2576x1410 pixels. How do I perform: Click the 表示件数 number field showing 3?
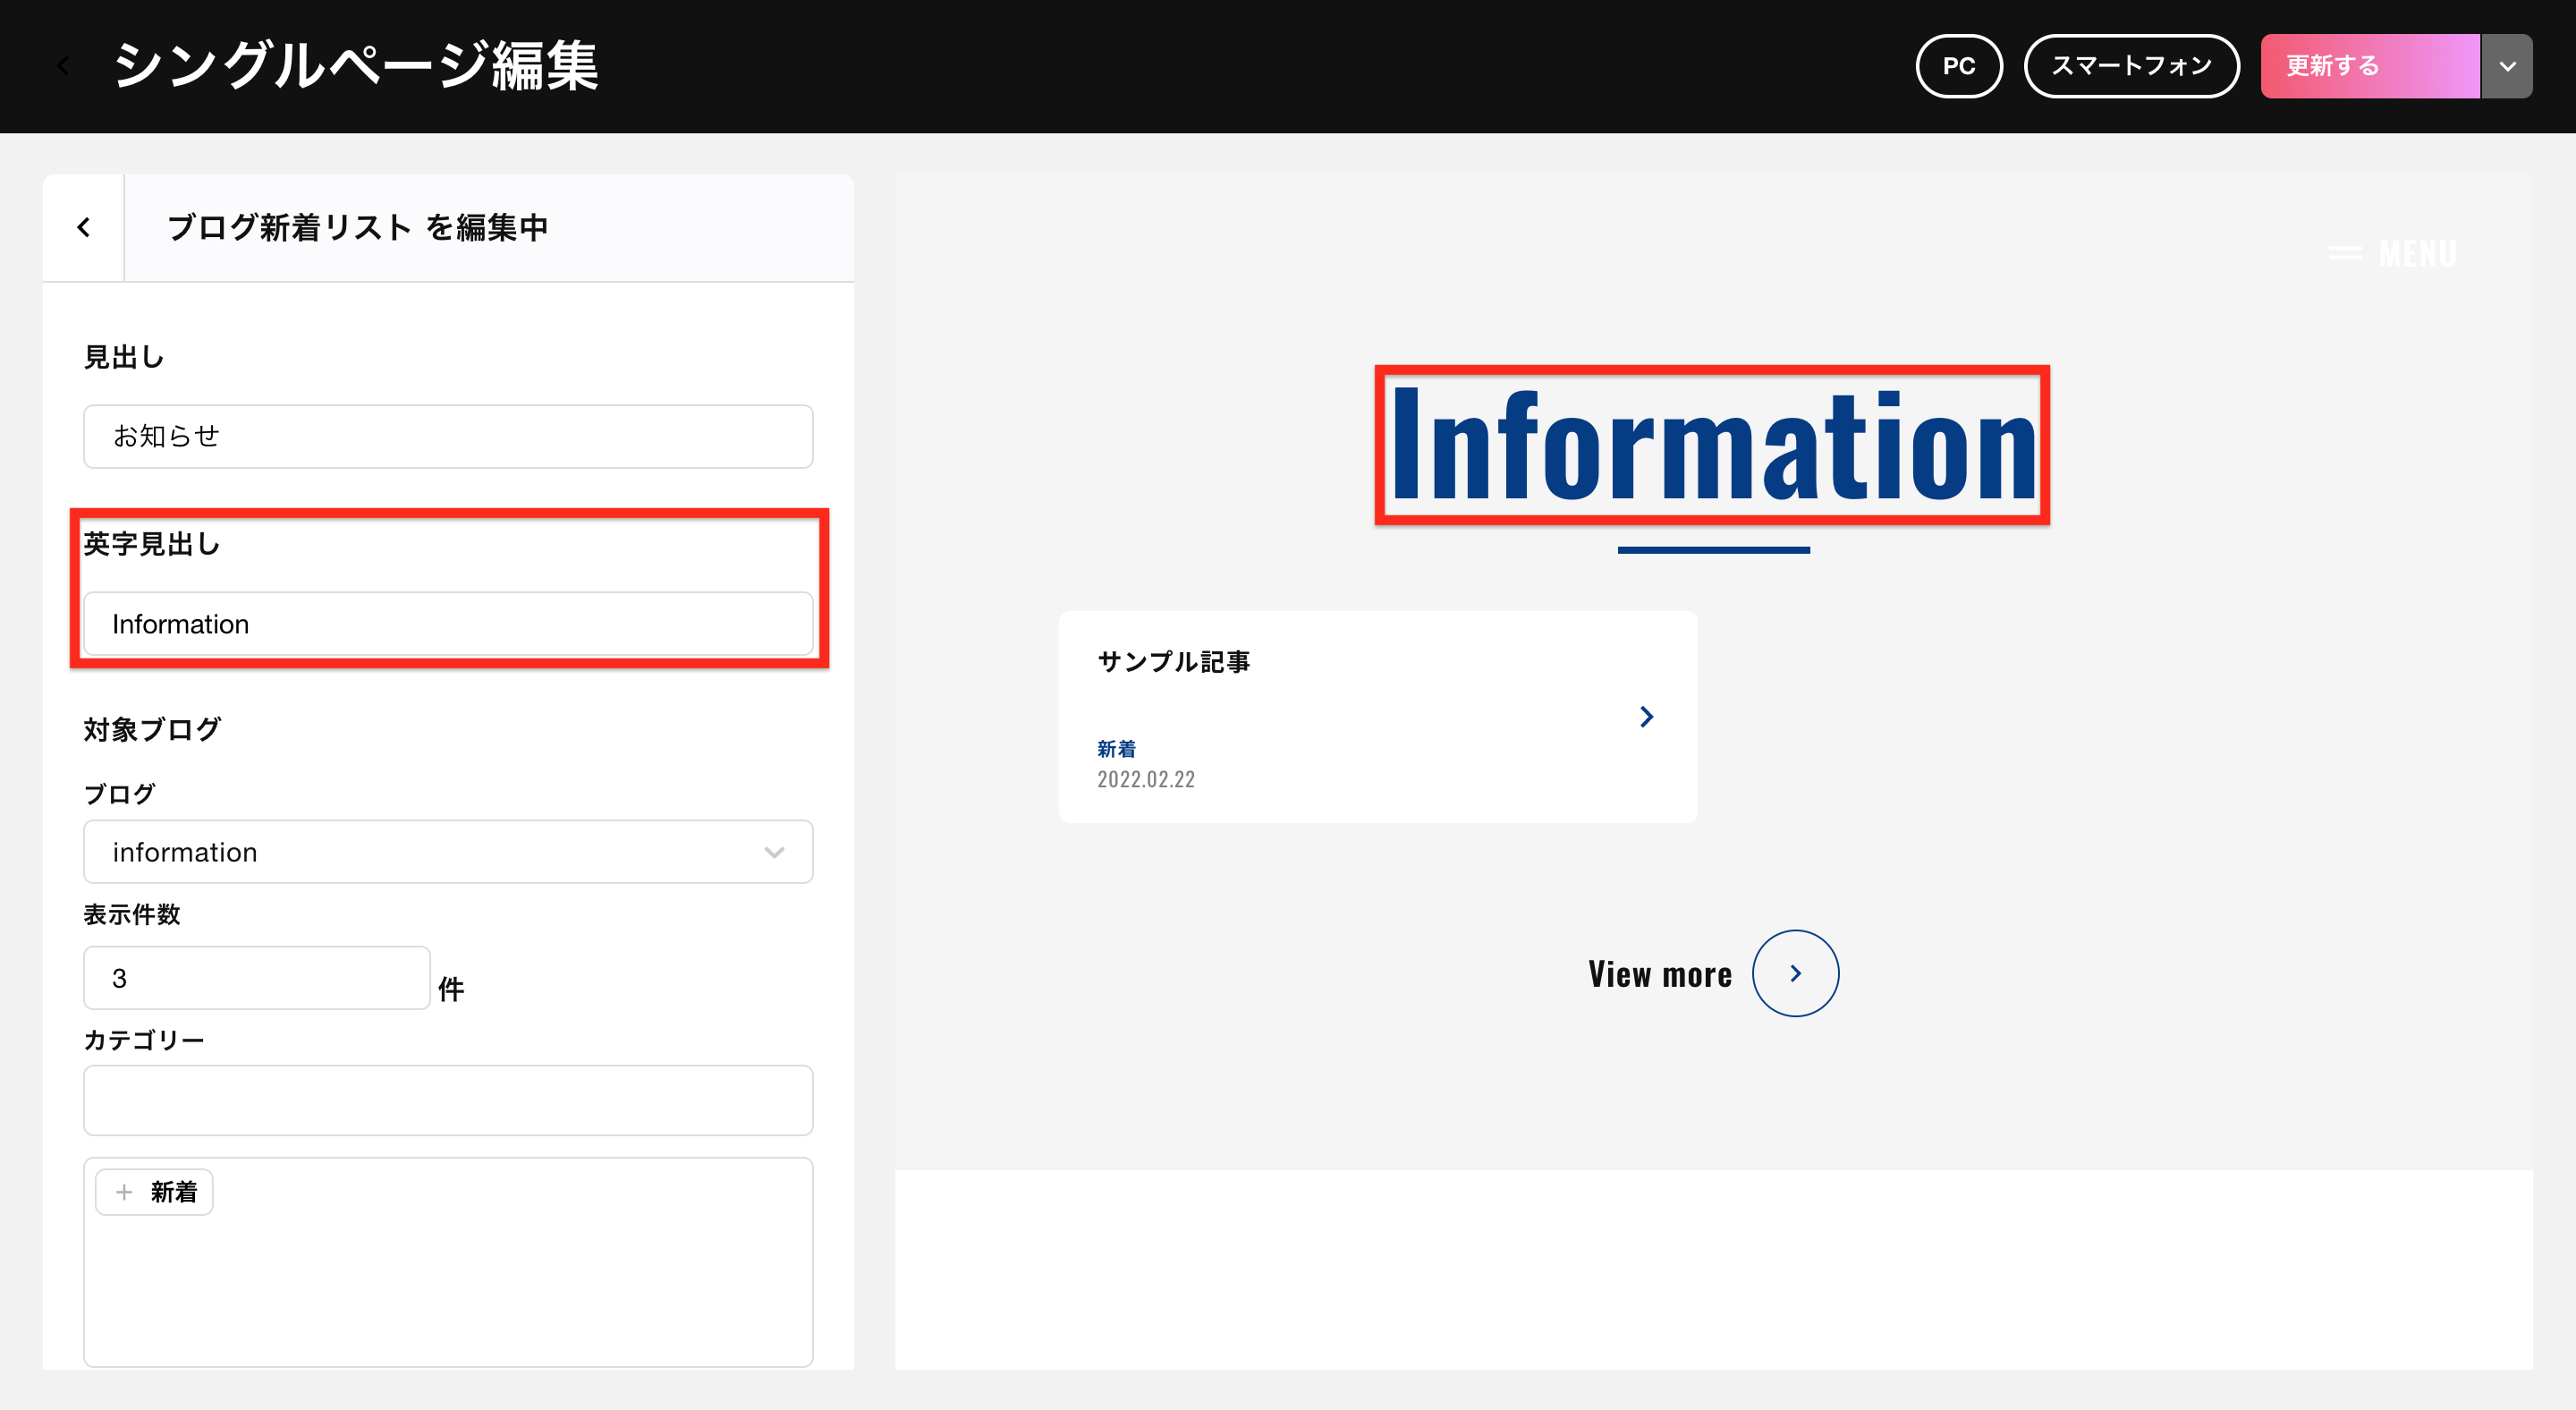click(257, 978)
